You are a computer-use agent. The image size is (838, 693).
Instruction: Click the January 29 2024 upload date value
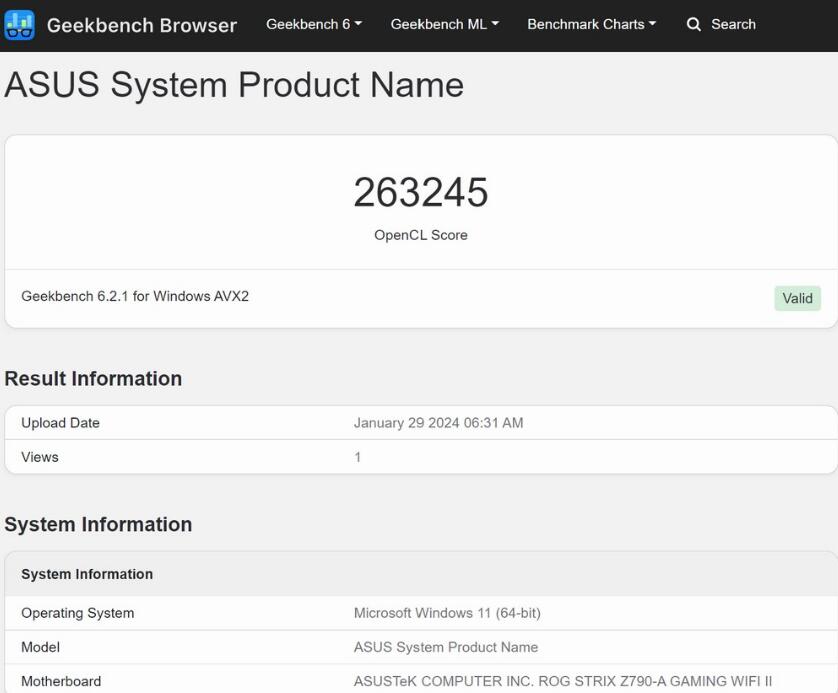tap(438, 423)
